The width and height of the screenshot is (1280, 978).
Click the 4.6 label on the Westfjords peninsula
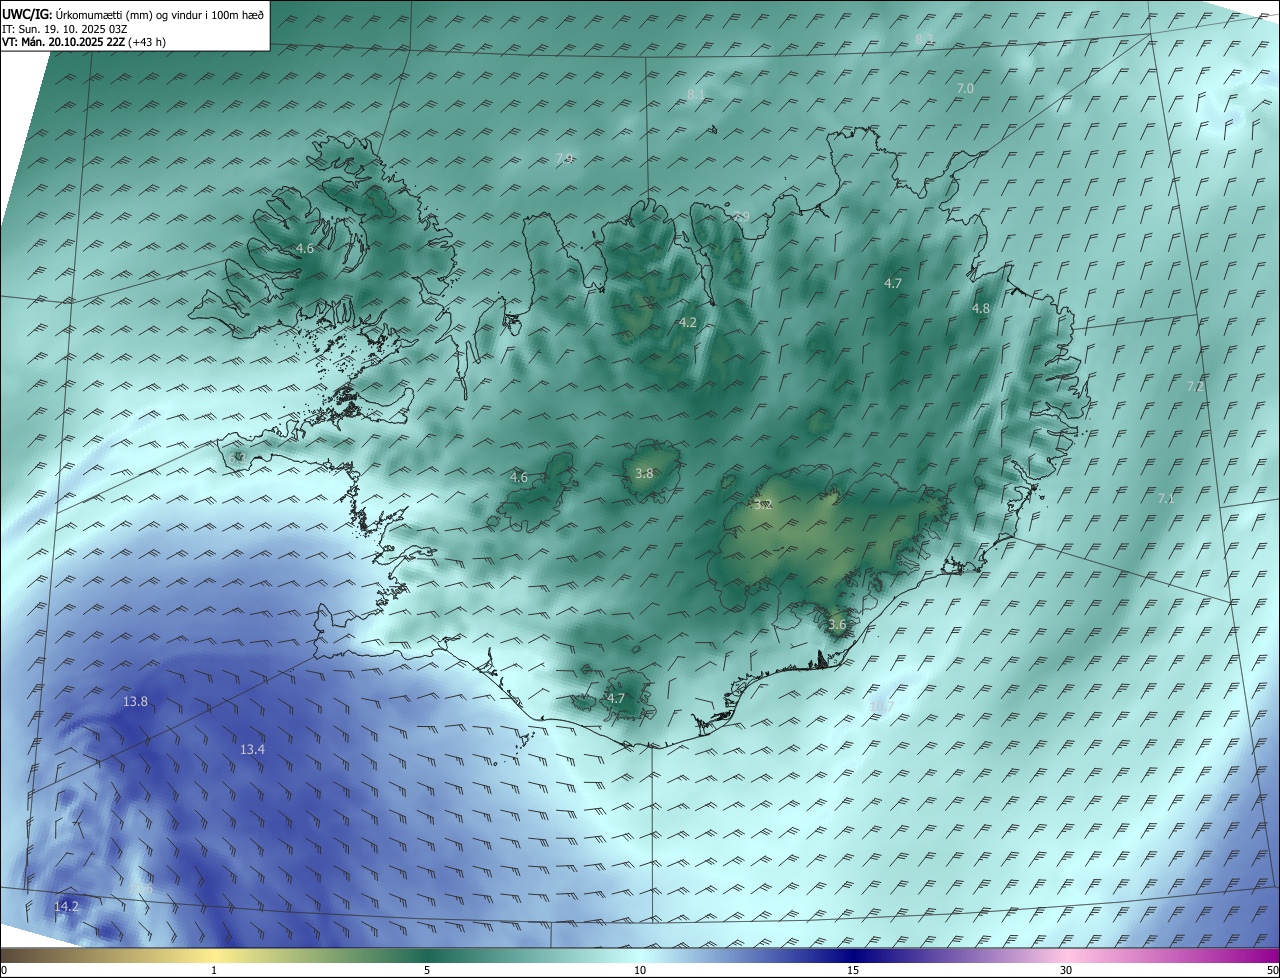[x=304, y=248]
